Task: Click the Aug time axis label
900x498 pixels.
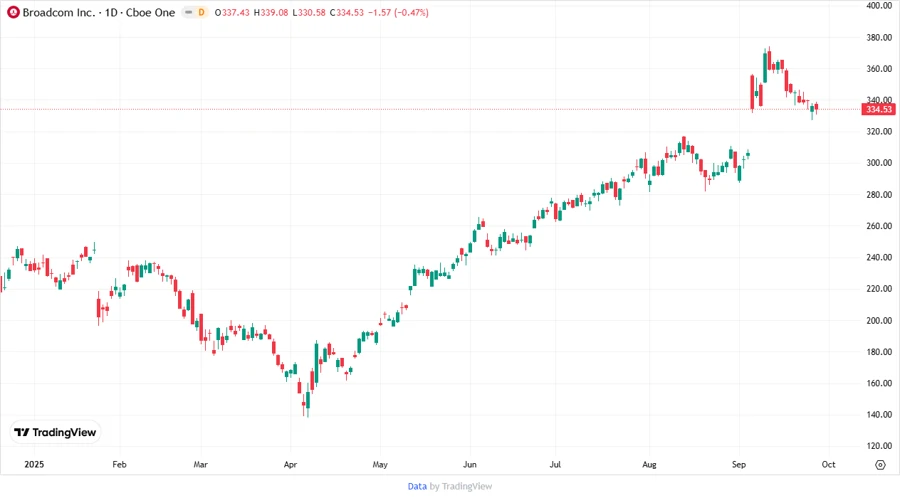Action: point(649,464)
